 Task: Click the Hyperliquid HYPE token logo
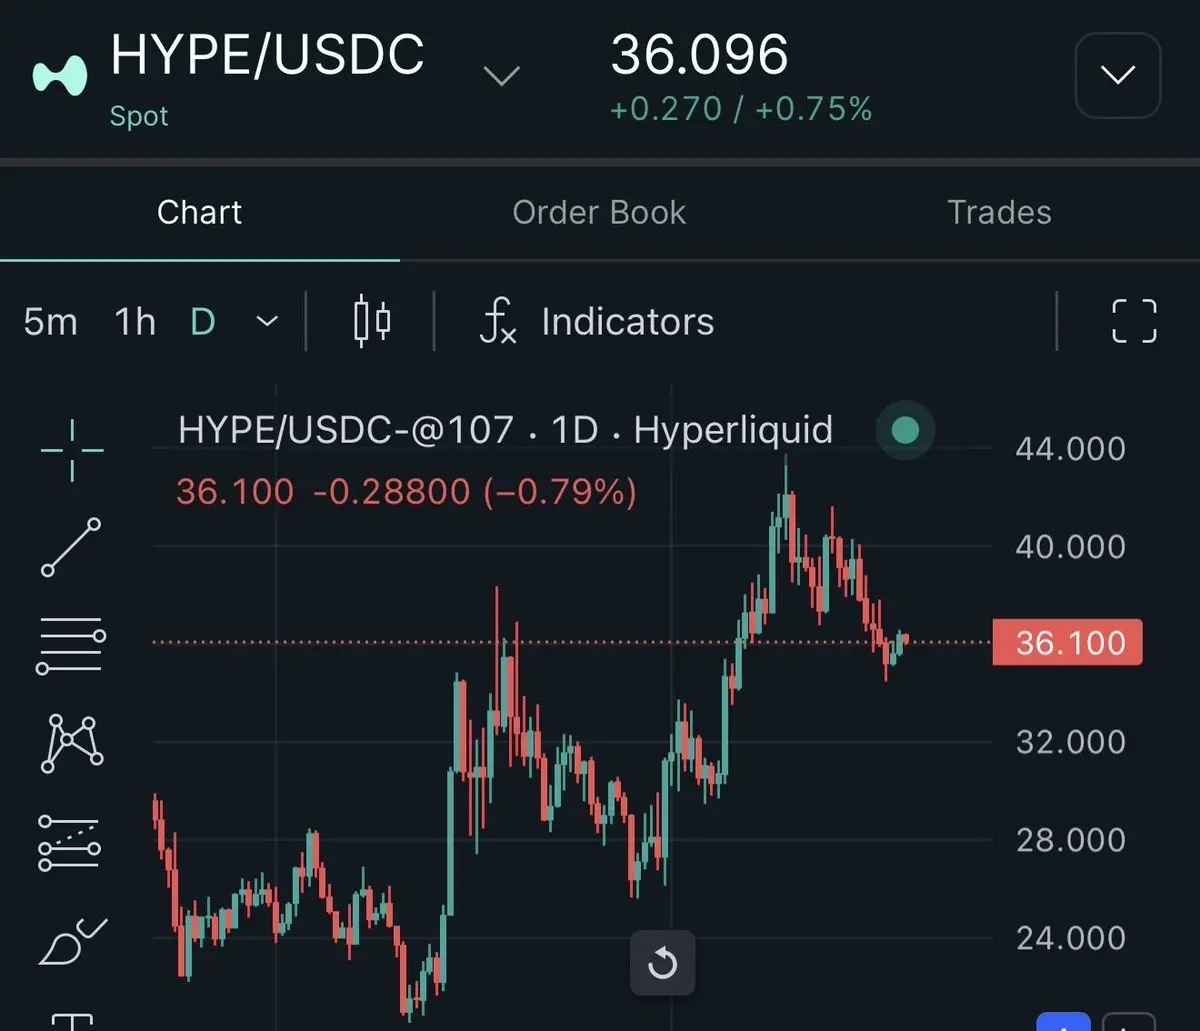pos(60,77)
